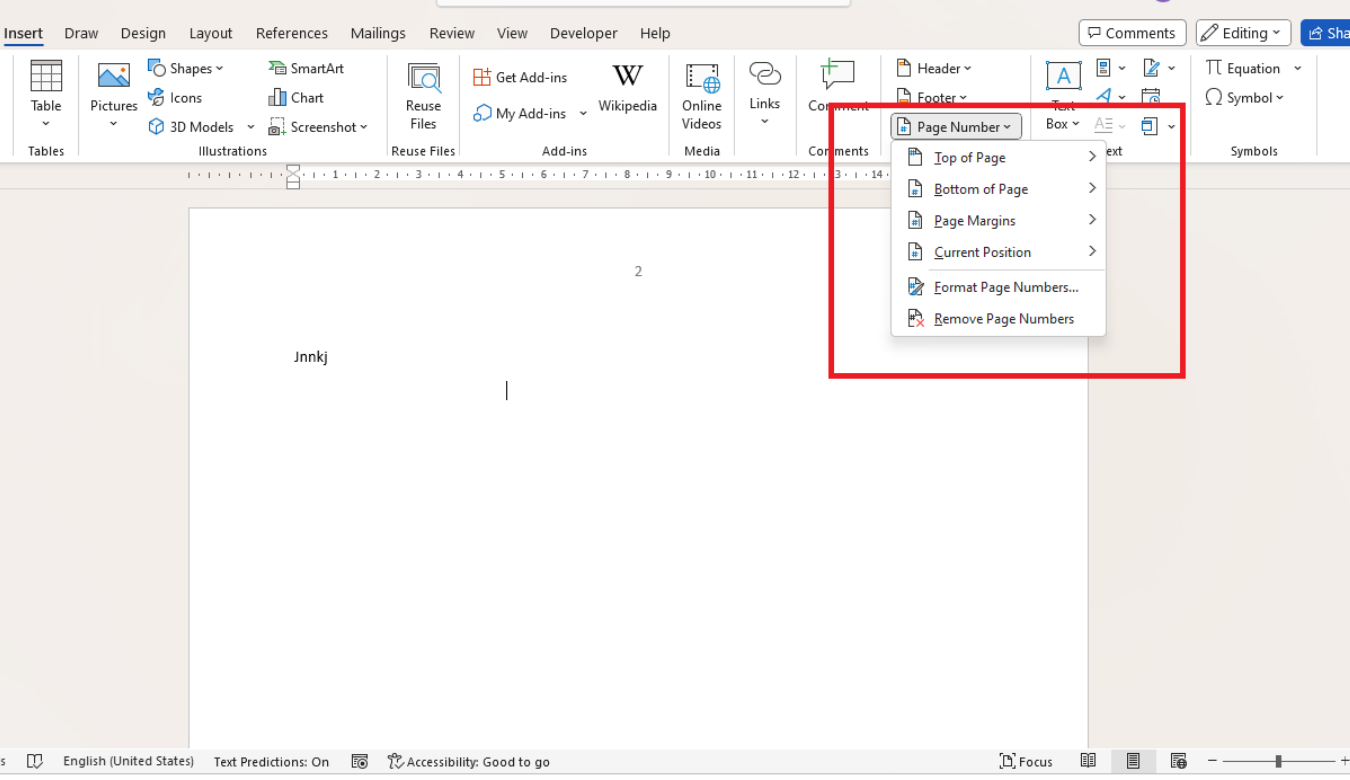Screen dimensions: 1350x780
Task: Expand the Object dropdown arrow
Action: pyautogui.click(x=1171, y=127)
